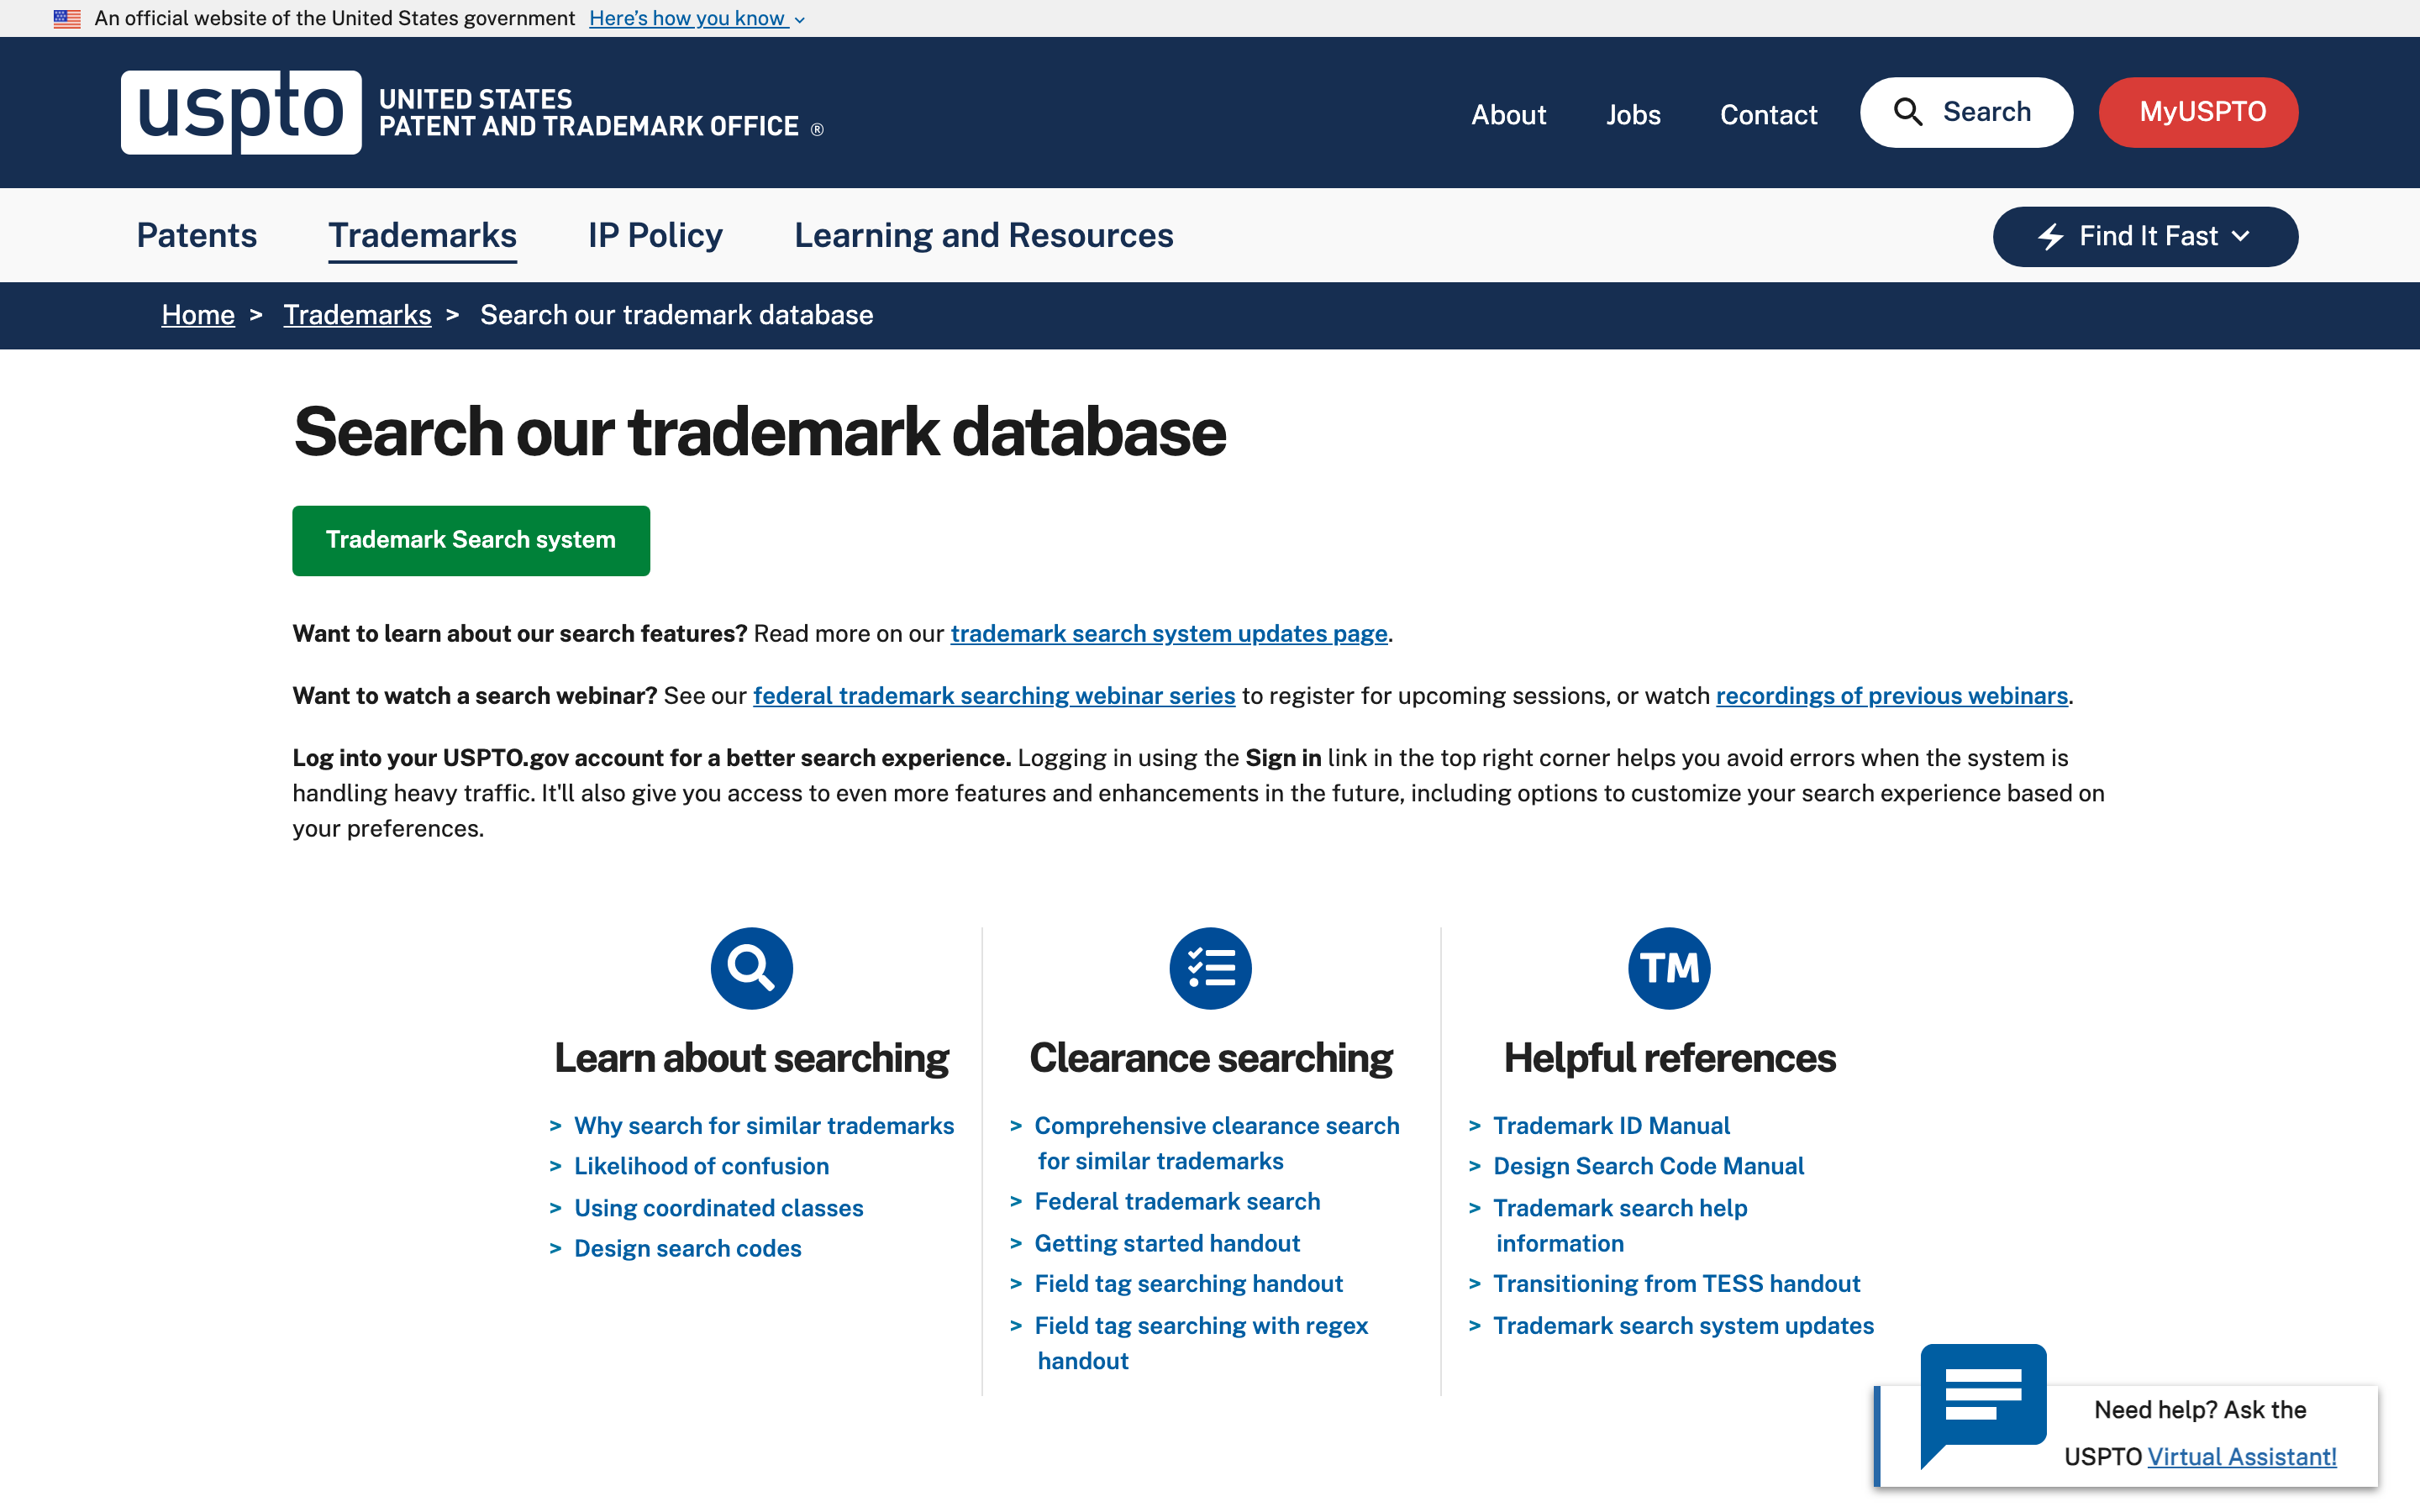The height and width of the screenshot is (1512, 2420).
Task: Open the Patents menu
Action: coord(197,236)
